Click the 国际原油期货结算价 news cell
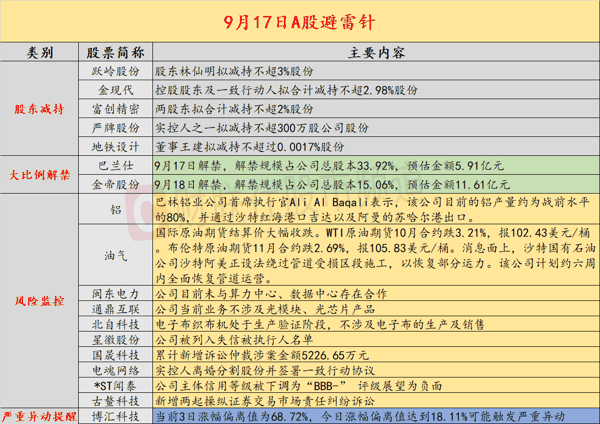600x424 pixels. [x=376, y=255]
